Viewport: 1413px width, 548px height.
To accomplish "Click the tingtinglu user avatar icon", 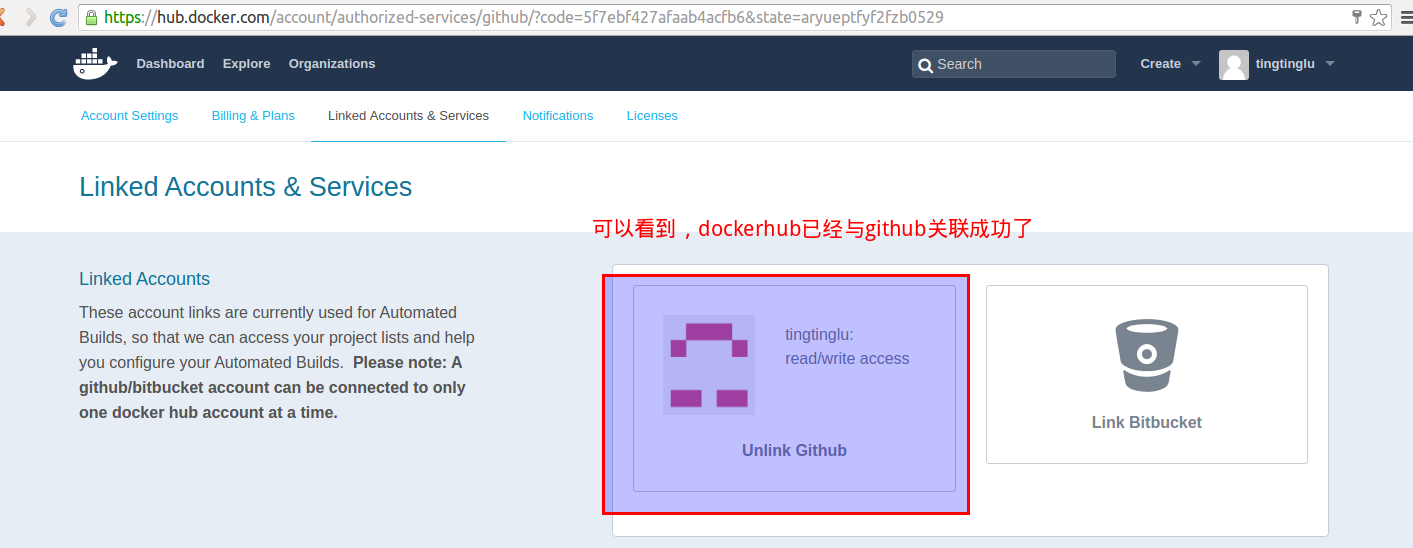I will point(1234,64).
